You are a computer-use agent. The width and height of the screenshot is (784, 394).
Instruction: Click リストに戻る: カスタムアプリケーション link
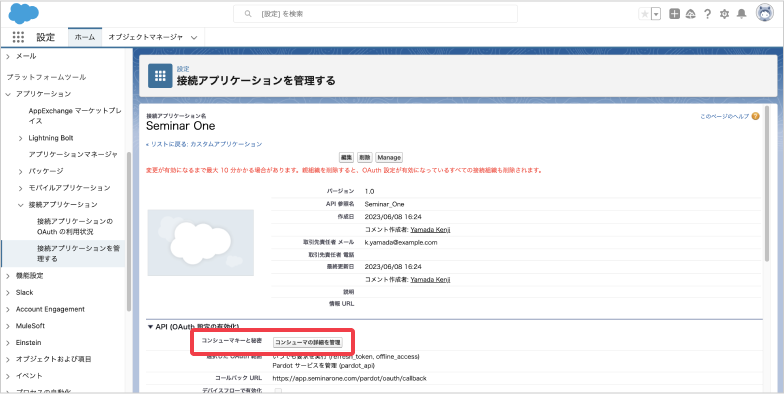click(x=204, y=144)
